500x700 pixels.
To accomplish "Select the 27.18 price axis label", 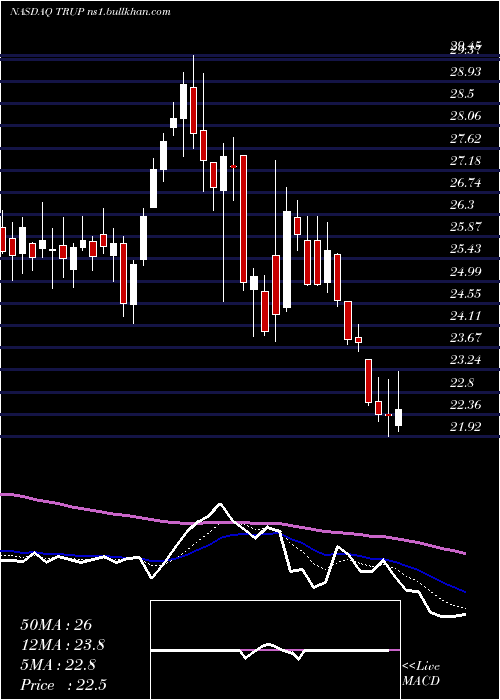I will [x=466, y=160].
